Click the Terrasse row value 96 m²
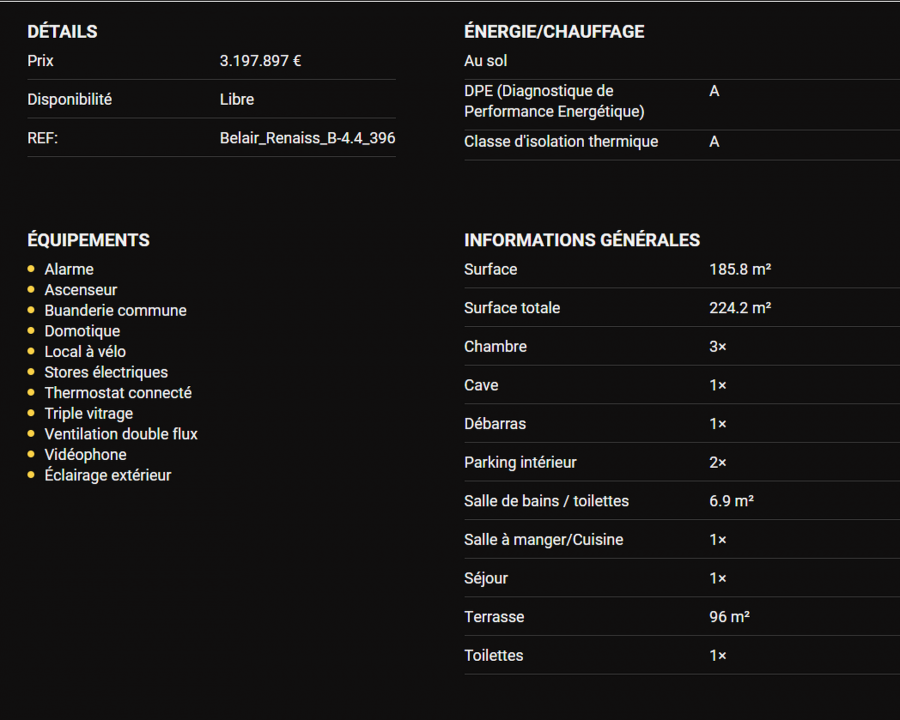 729,617
